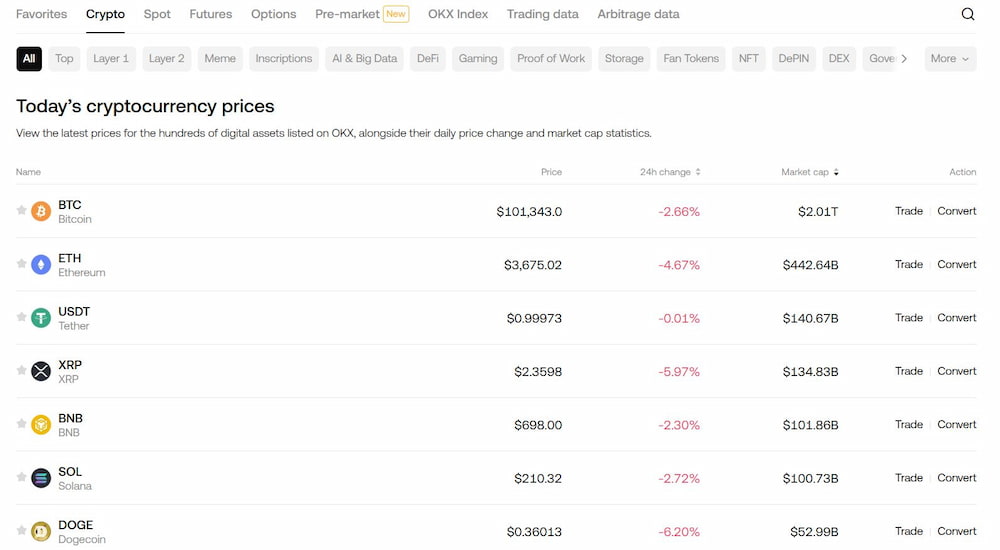1000x550 pixels.
Task: Click the USDT price $0.99973
Action: 534,318
